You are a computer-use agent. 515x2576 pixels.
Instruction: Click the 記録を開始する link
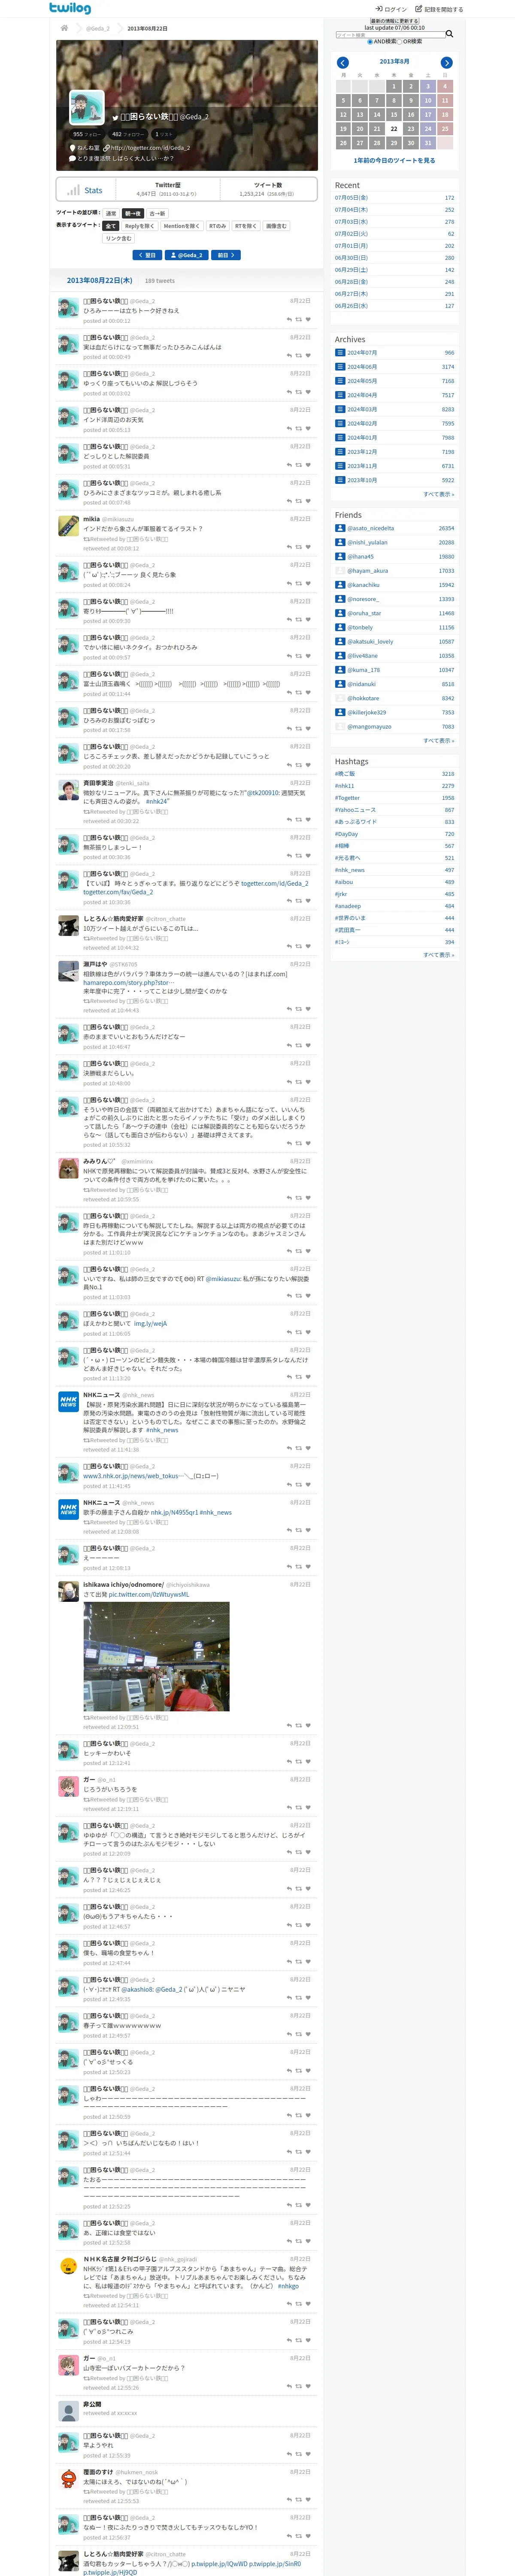tap(440, 9)
